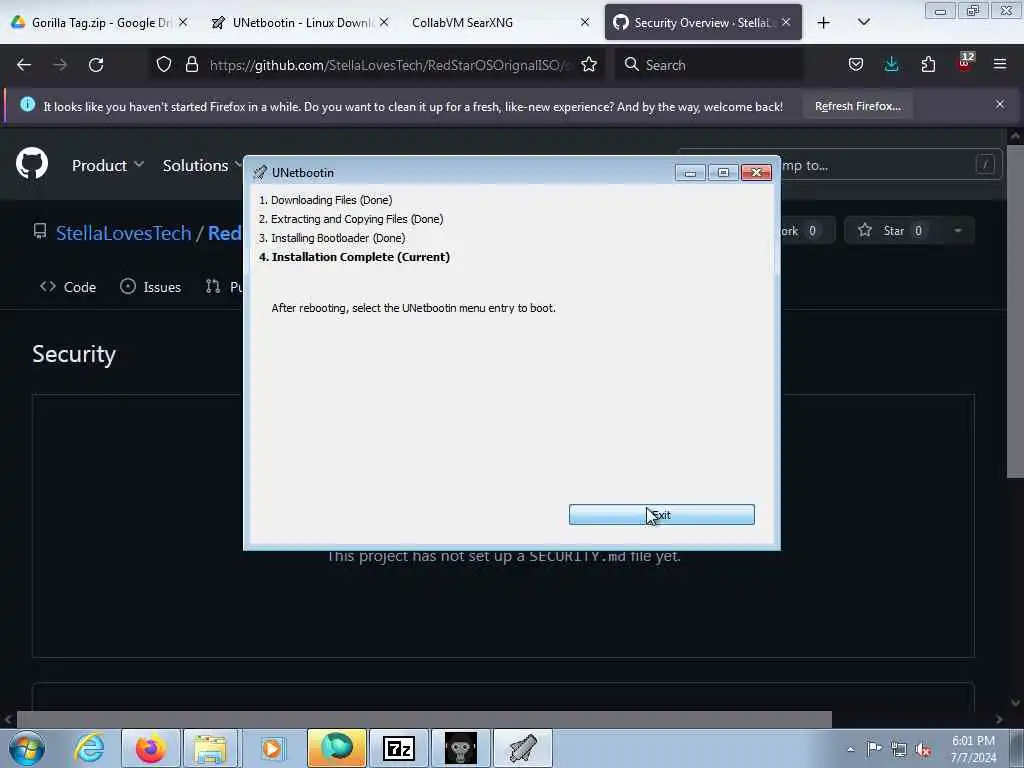Open Windows Explorer folder from taskbar

tap(210, 748)
